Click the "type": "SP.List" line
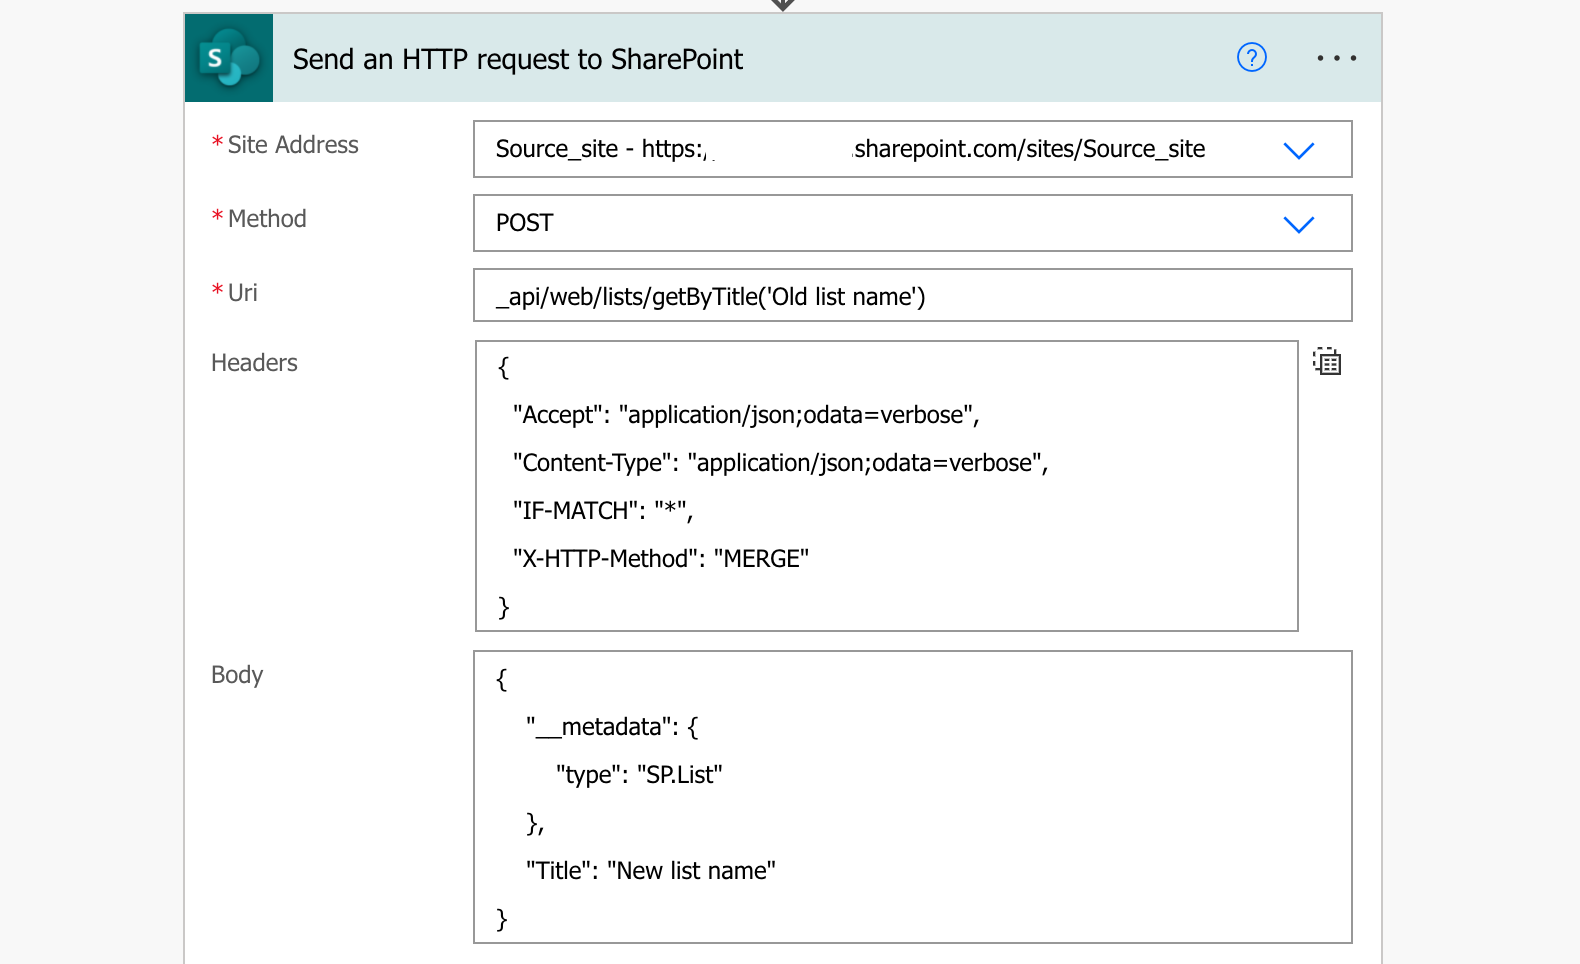The width and height of the screenshot is (1580, 964). click(639, 775)
